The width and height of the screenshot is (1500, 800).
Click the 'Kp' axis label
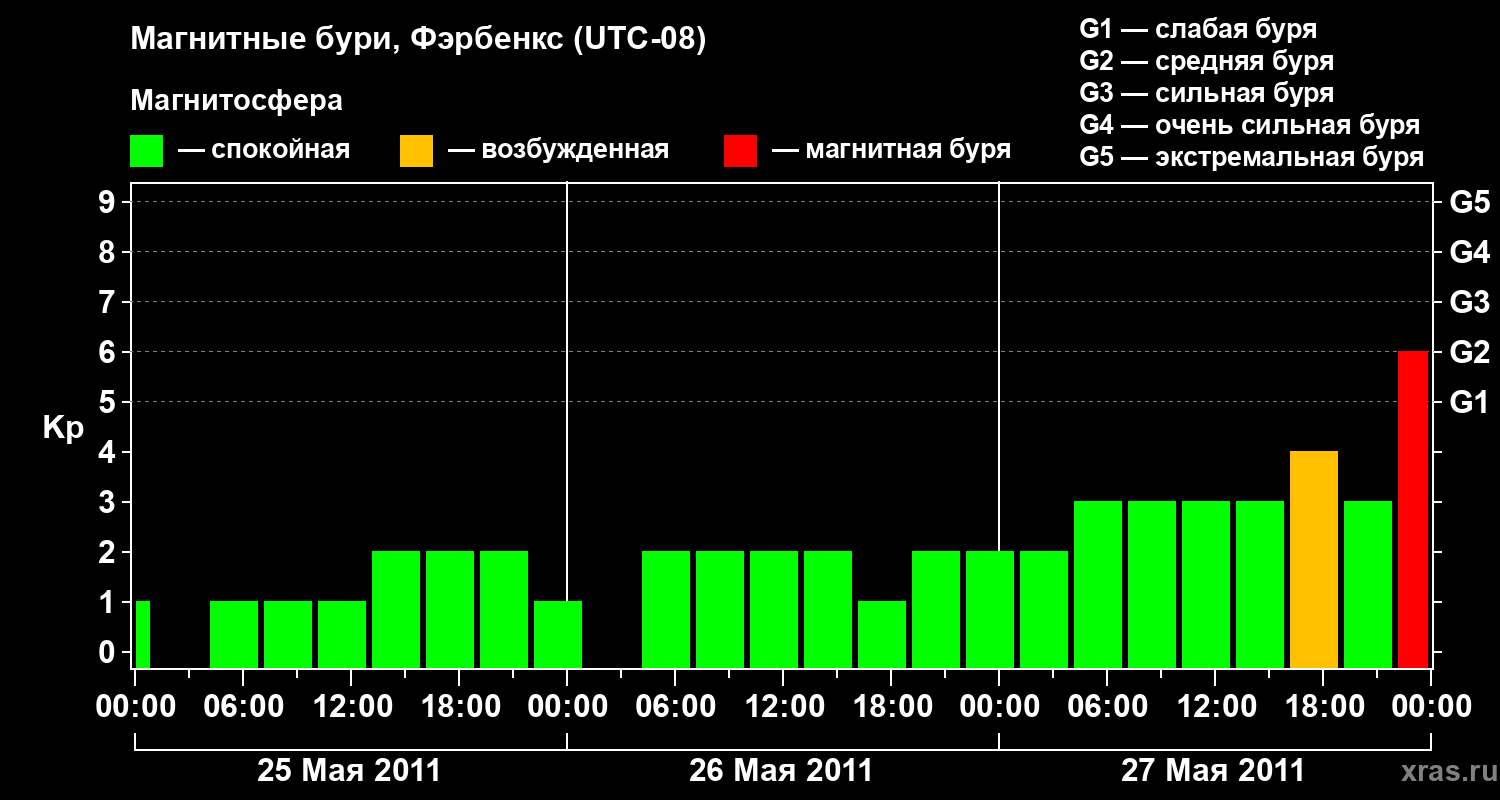(x=63, y=428)
